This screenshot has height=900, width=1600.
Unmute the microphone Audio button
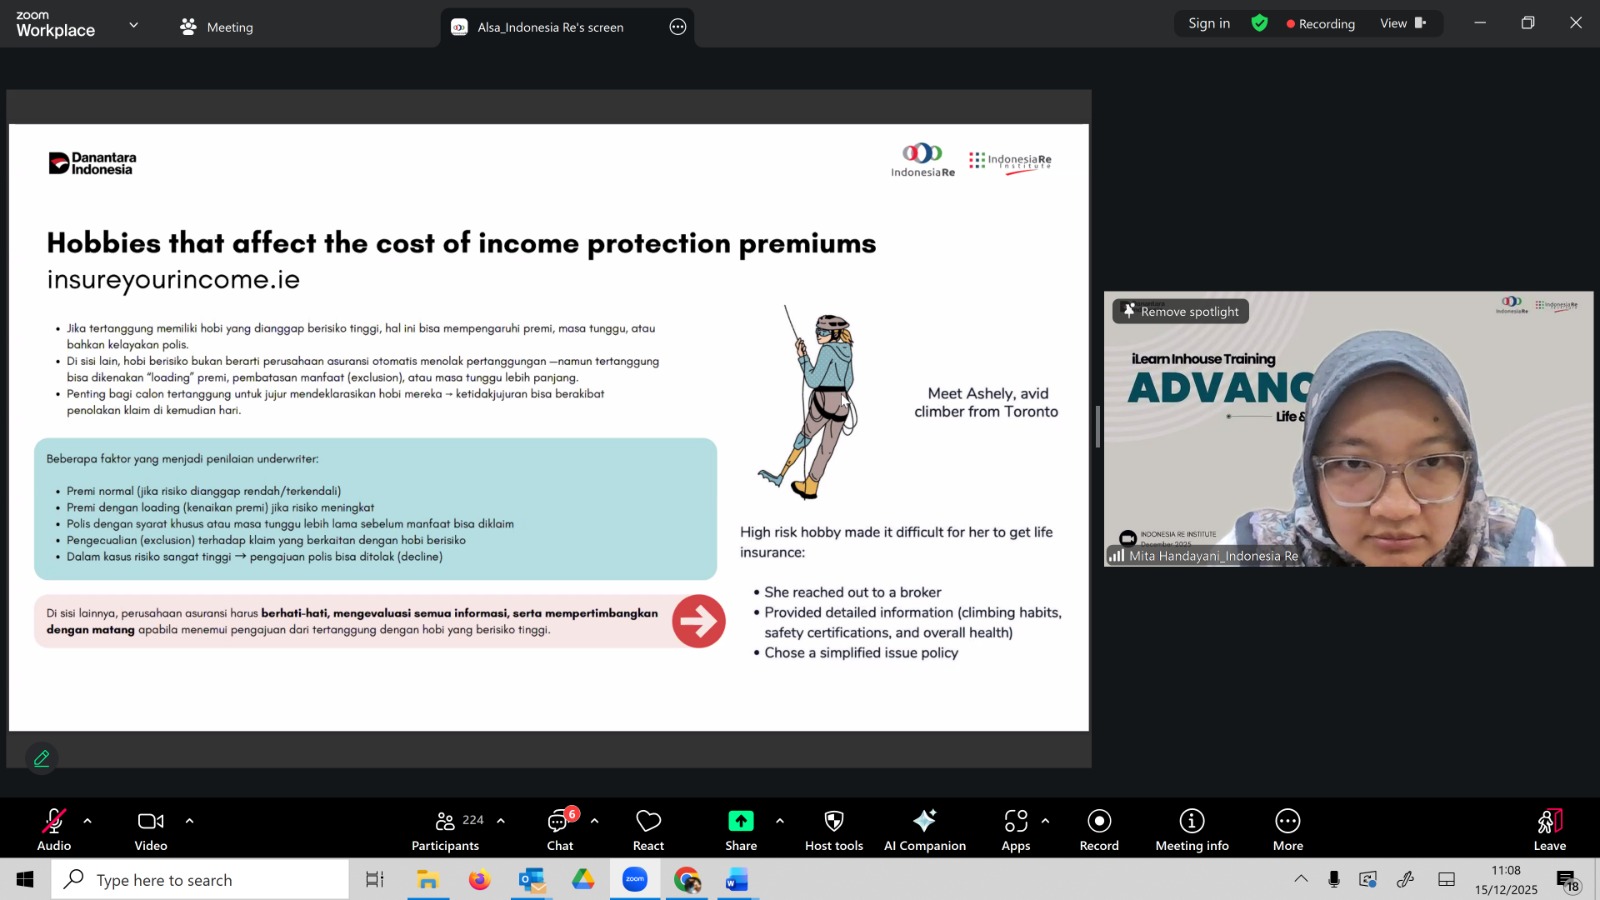tap(54, 830)
